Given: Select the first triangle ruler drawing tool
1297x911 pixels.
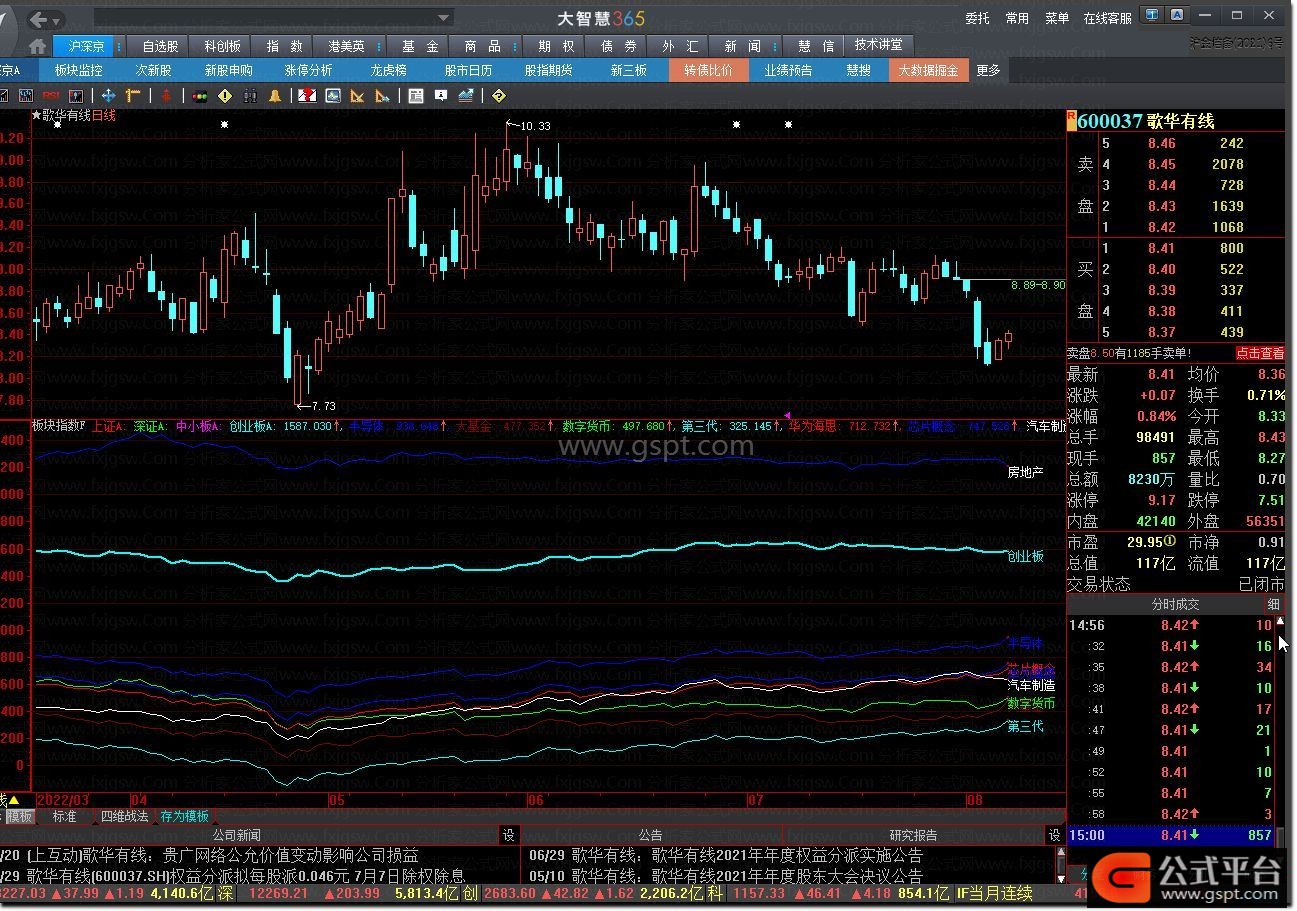Looking at the screenshot, I should coord(357,96).
